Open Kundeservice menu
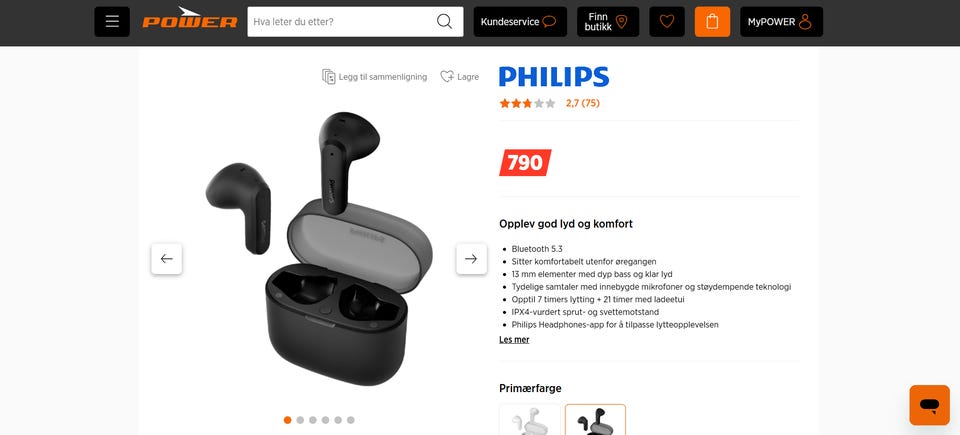The width and height of the screenshot is (960, 435). click(520, 21)
